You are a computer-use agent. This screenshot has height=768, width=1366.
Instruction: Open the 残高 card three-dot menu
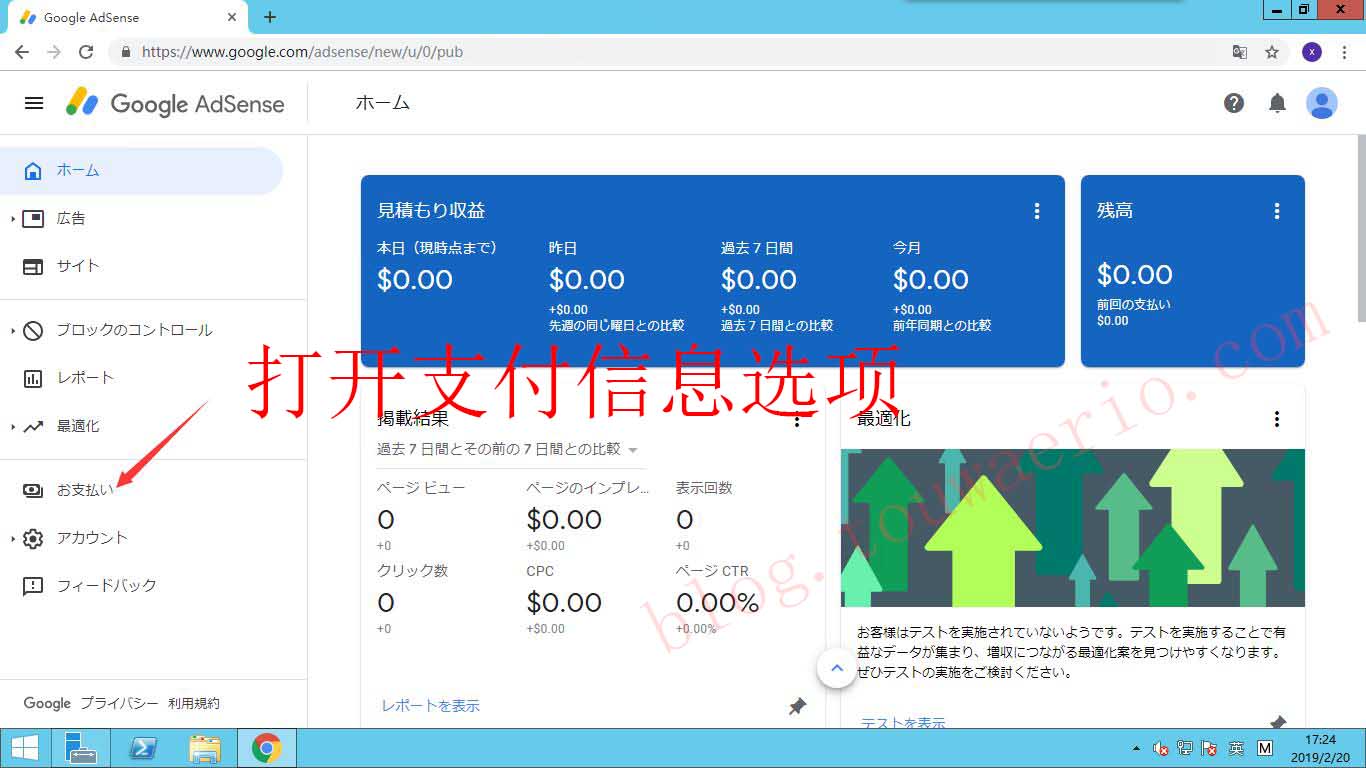(1277, 211)
